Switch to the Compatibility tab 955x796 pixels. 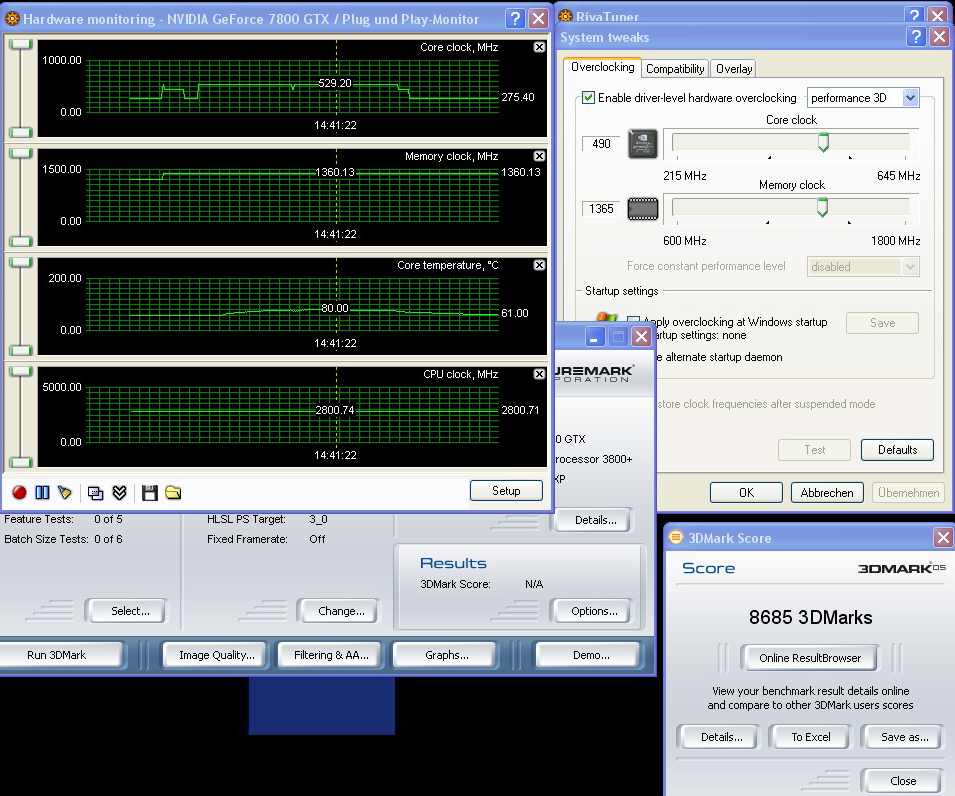point(675,69)
